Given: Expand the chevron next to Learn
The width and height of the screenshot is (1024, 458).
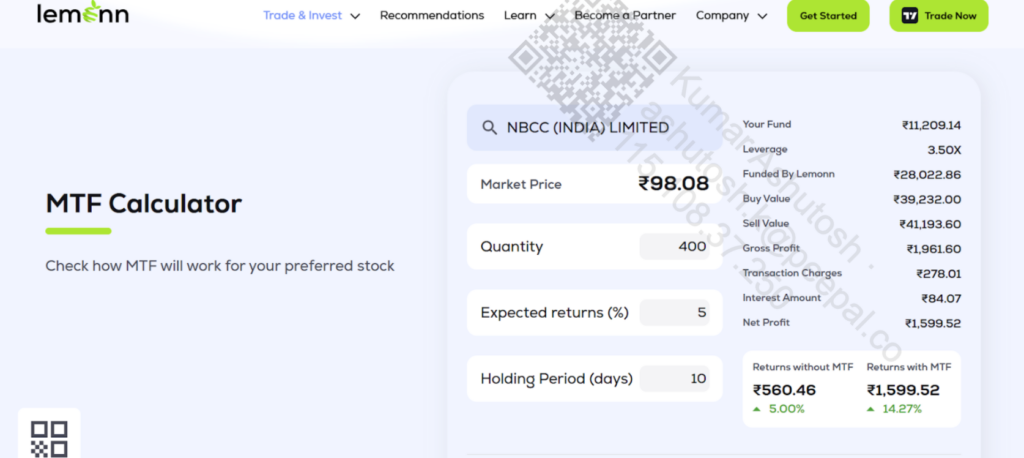Looking at the screenshot, I should 550,16.
